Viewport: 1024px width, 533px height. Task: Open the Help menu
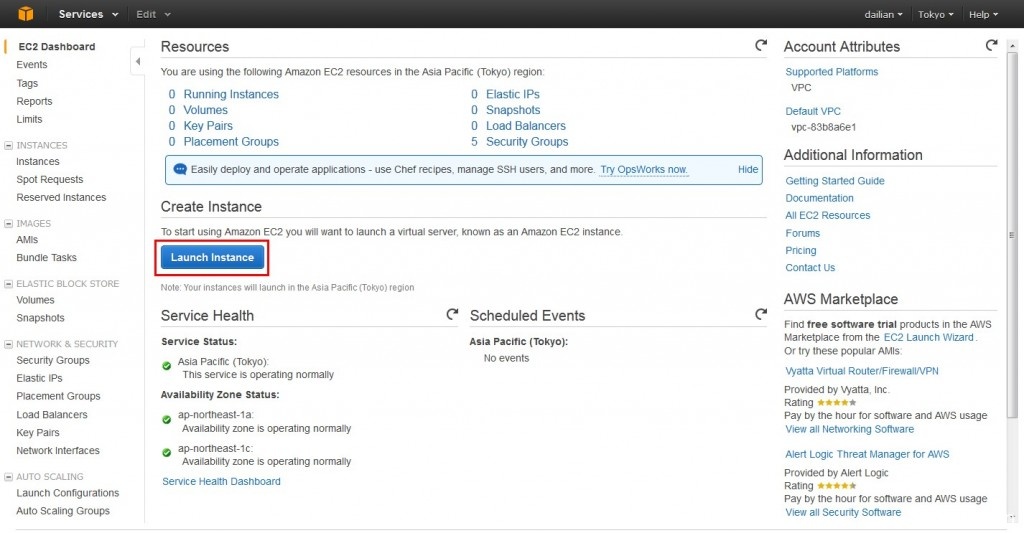click(984, 14)
